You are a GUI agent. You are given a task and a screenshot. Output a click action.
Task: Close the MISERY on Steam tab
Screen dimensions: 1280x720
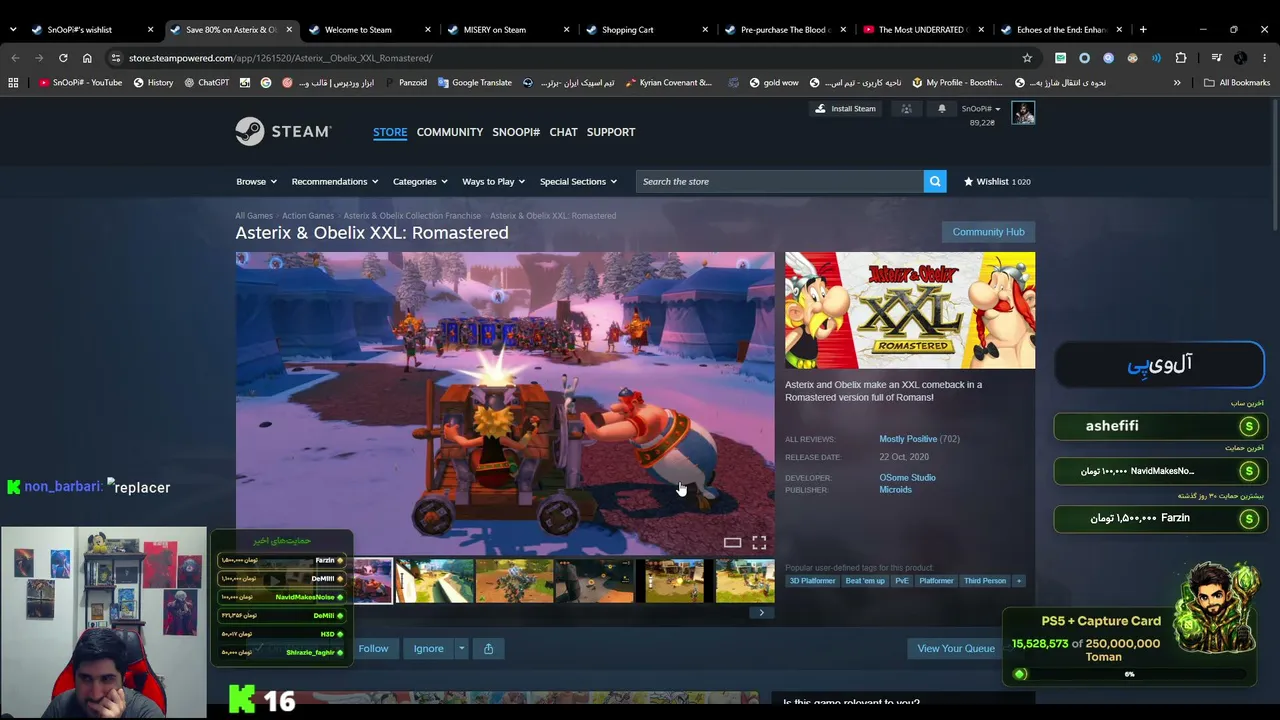click(x=566, y=29)
